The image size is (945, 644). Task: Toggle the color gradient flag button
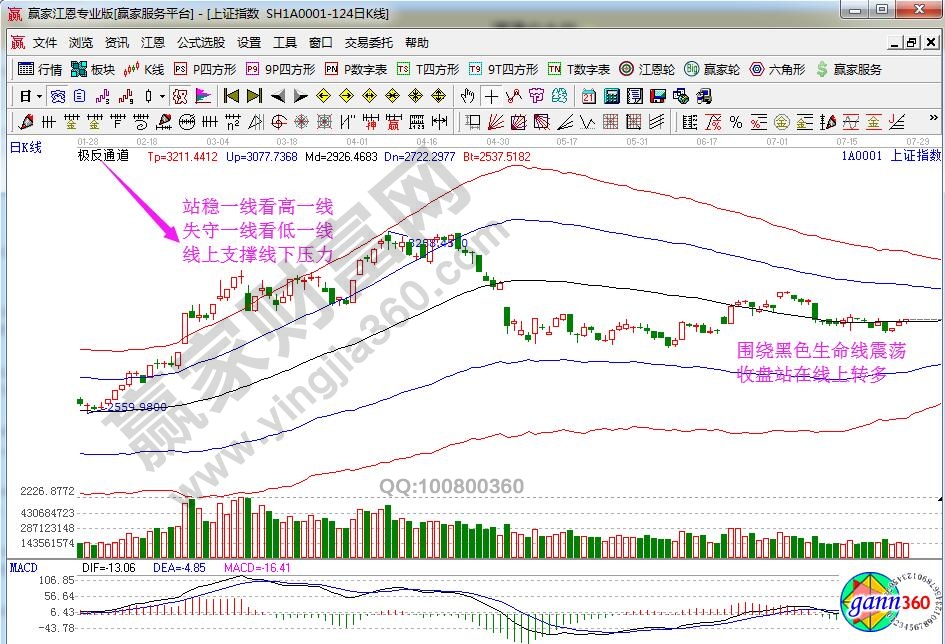point(203,96)
